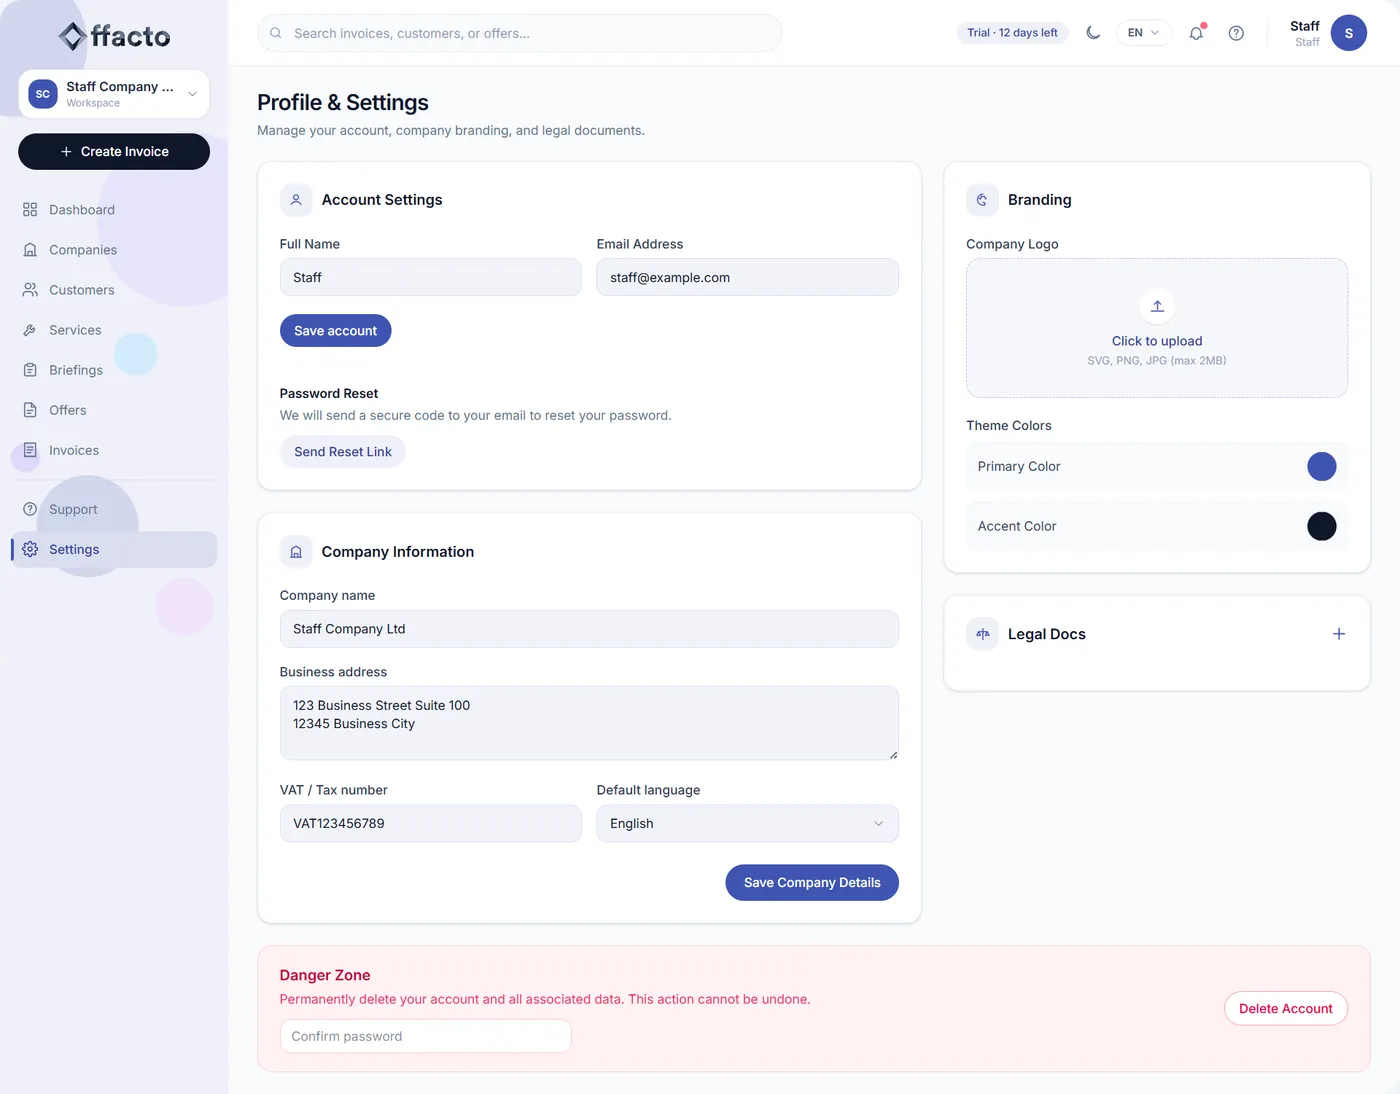Screen dimensions: 1400x1094
Task: Pick the Primary Color swatch
Action: pyautogui.click(x=1321, y=466)
